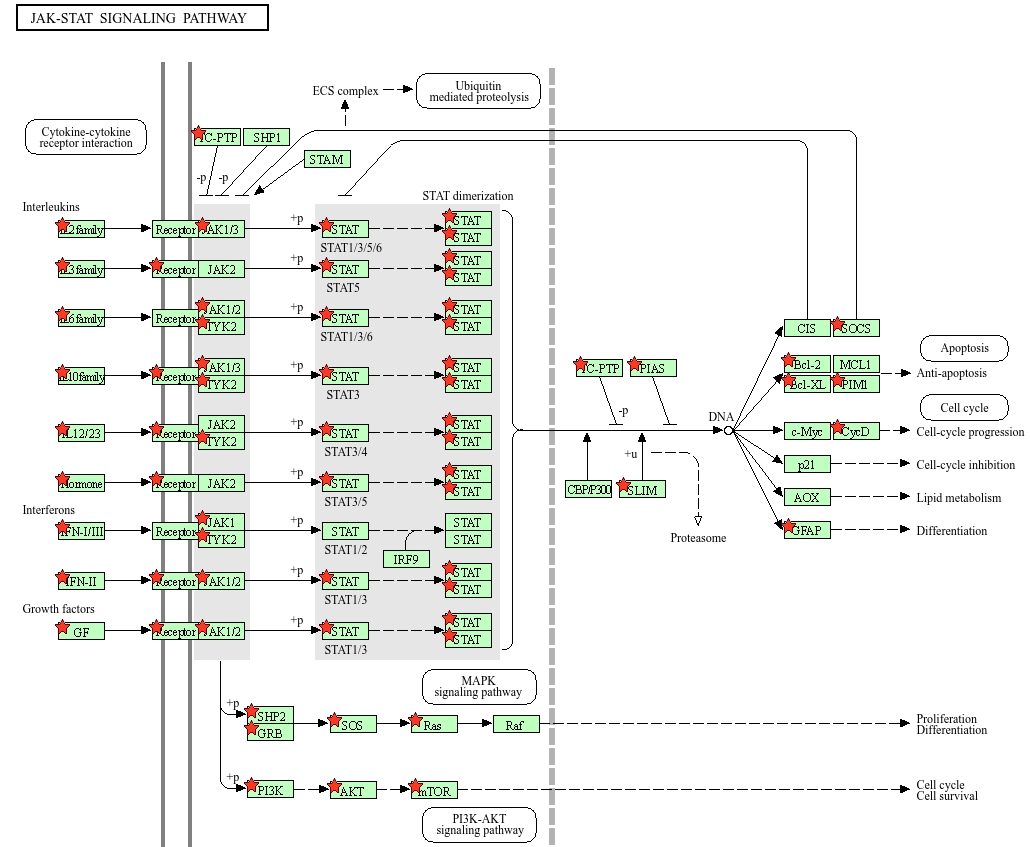Screen dimensions: 1030x847
Task: Click the red star on mTOR node
Action: (x=416, y=787)
